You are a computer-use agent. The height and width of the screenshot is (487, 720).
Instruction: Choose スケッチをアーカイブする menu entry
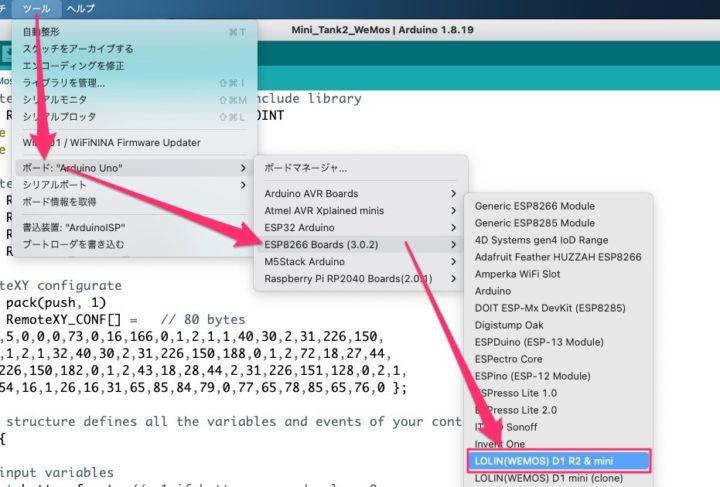(77, 48)
